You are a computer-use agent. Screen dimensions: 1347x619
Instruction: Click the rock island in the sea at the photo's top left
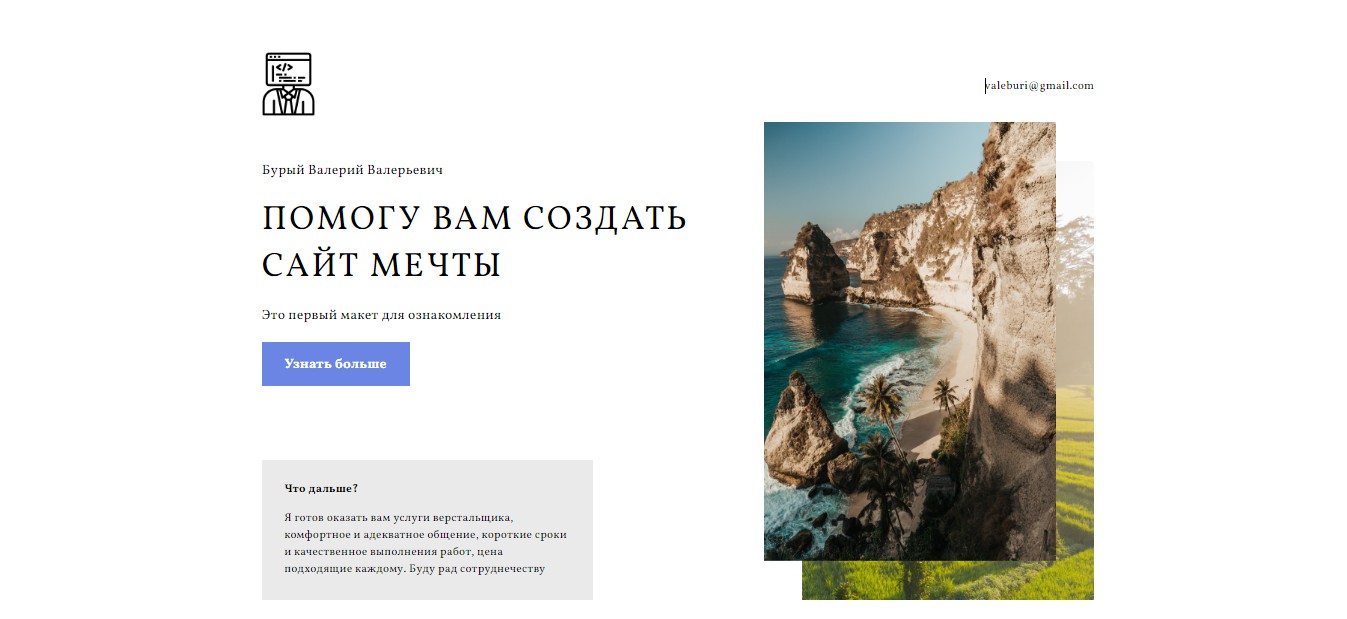tap(813, 263)
